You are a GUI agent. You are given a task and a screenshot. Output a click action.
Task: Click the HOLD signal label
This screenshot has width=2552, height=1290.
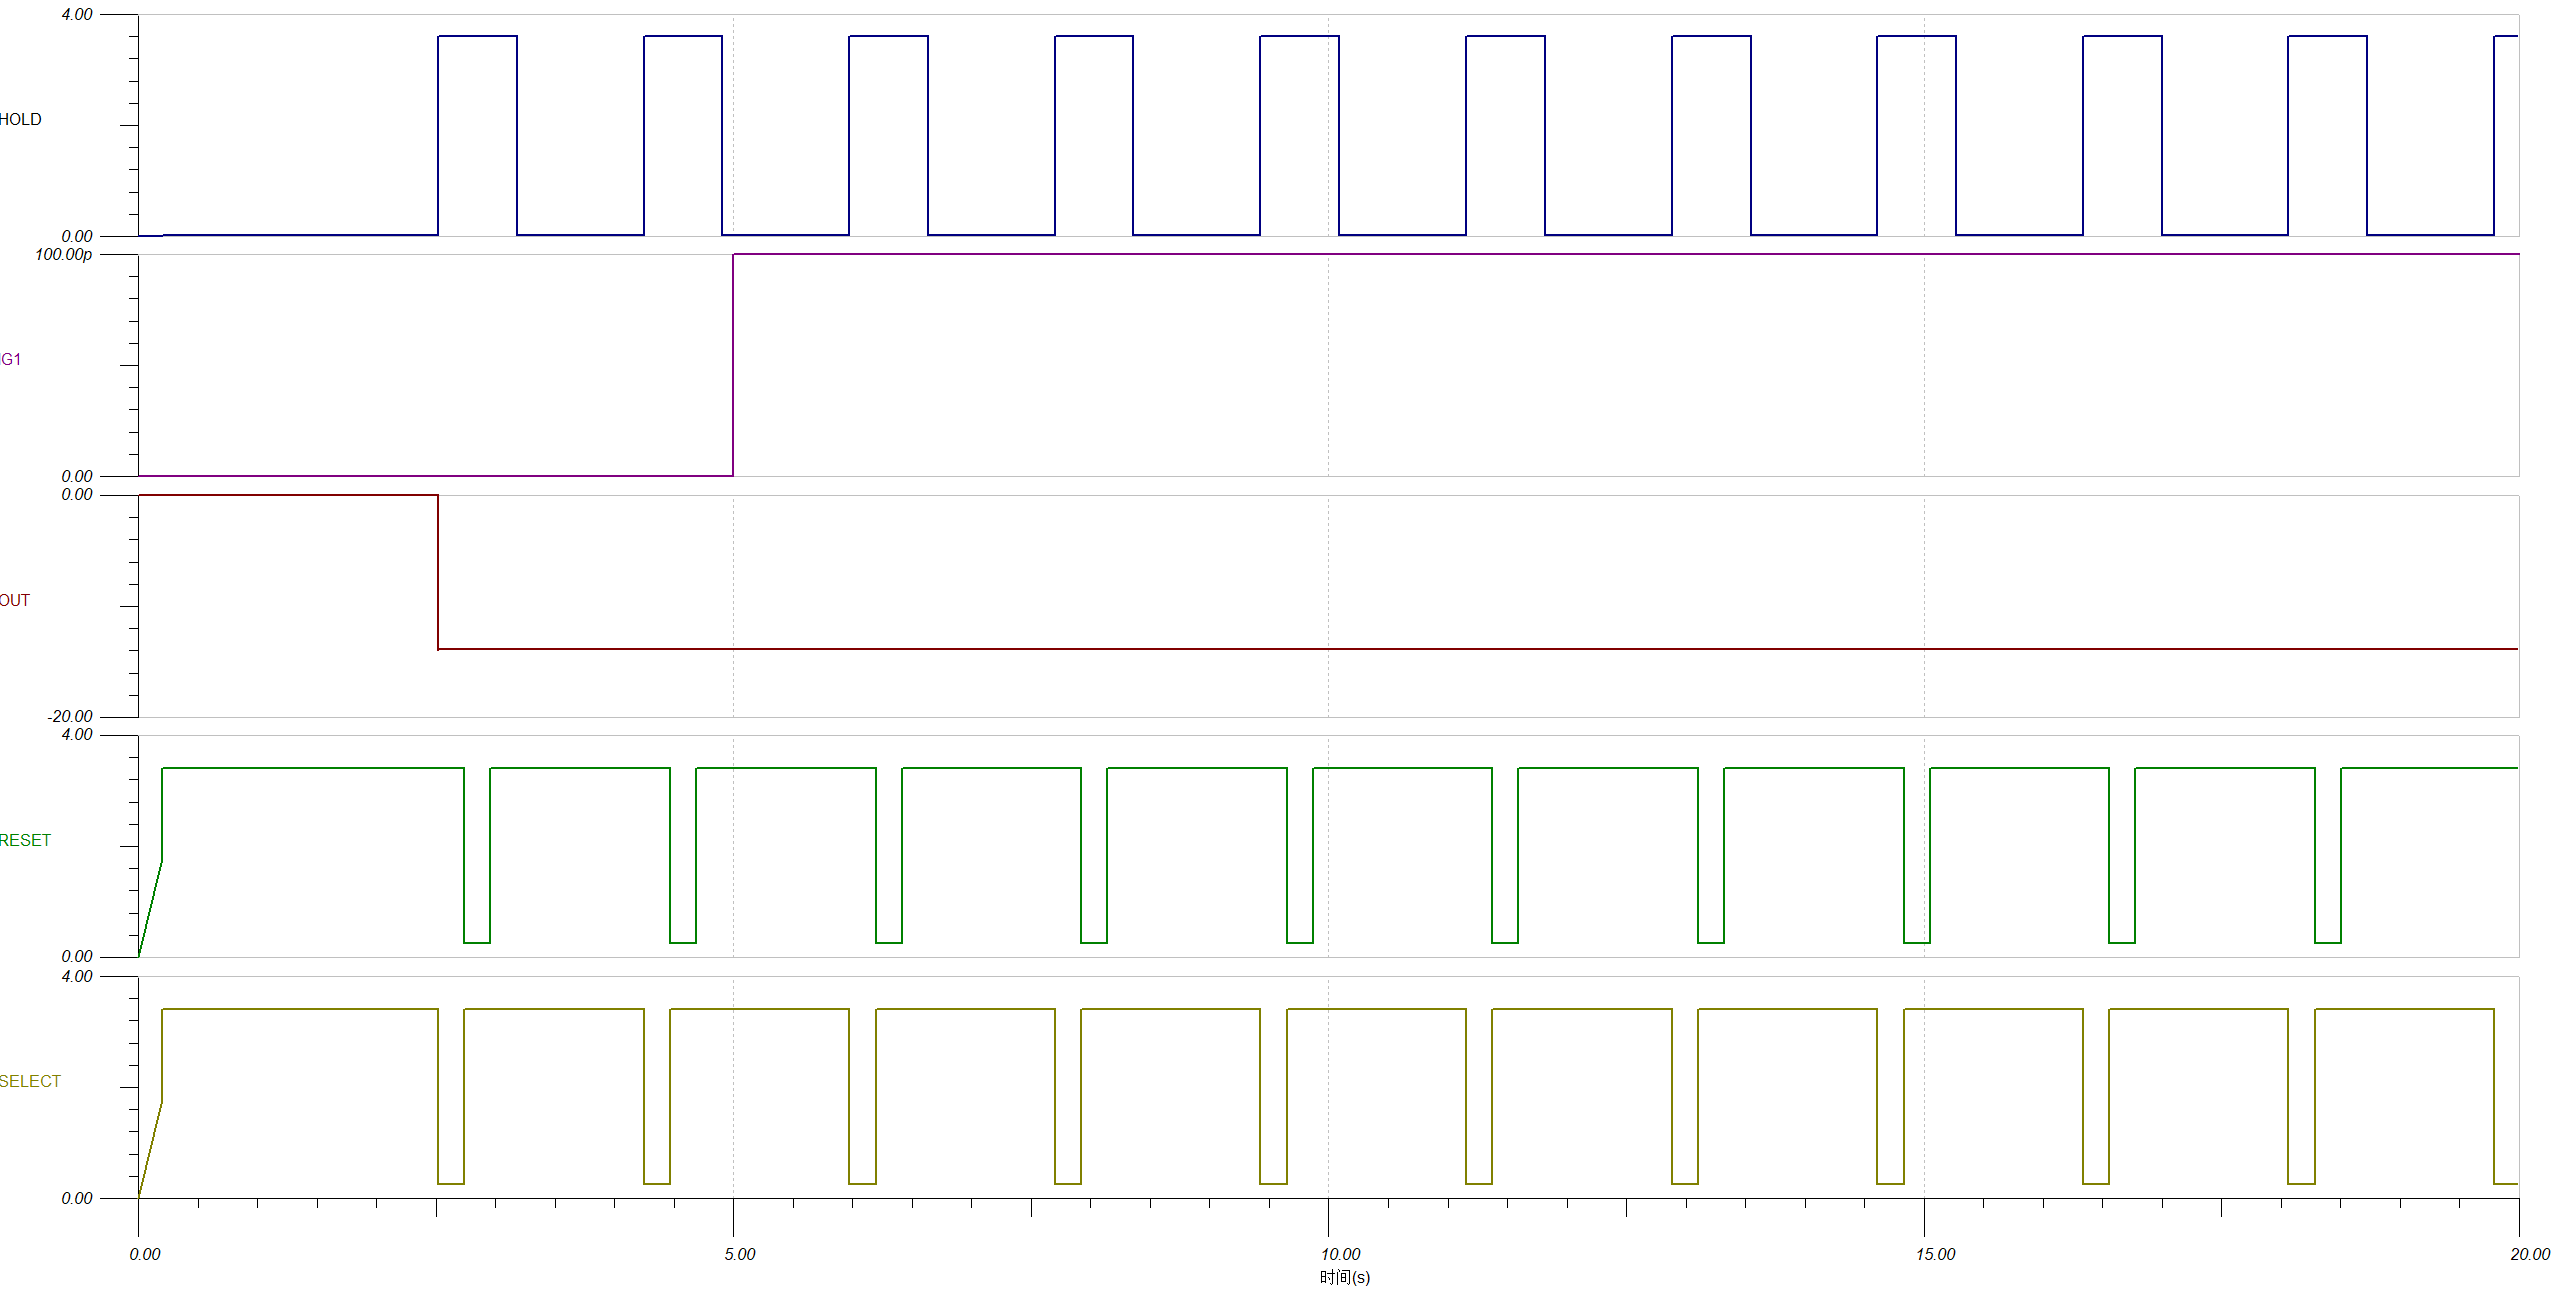click(20, 119)
